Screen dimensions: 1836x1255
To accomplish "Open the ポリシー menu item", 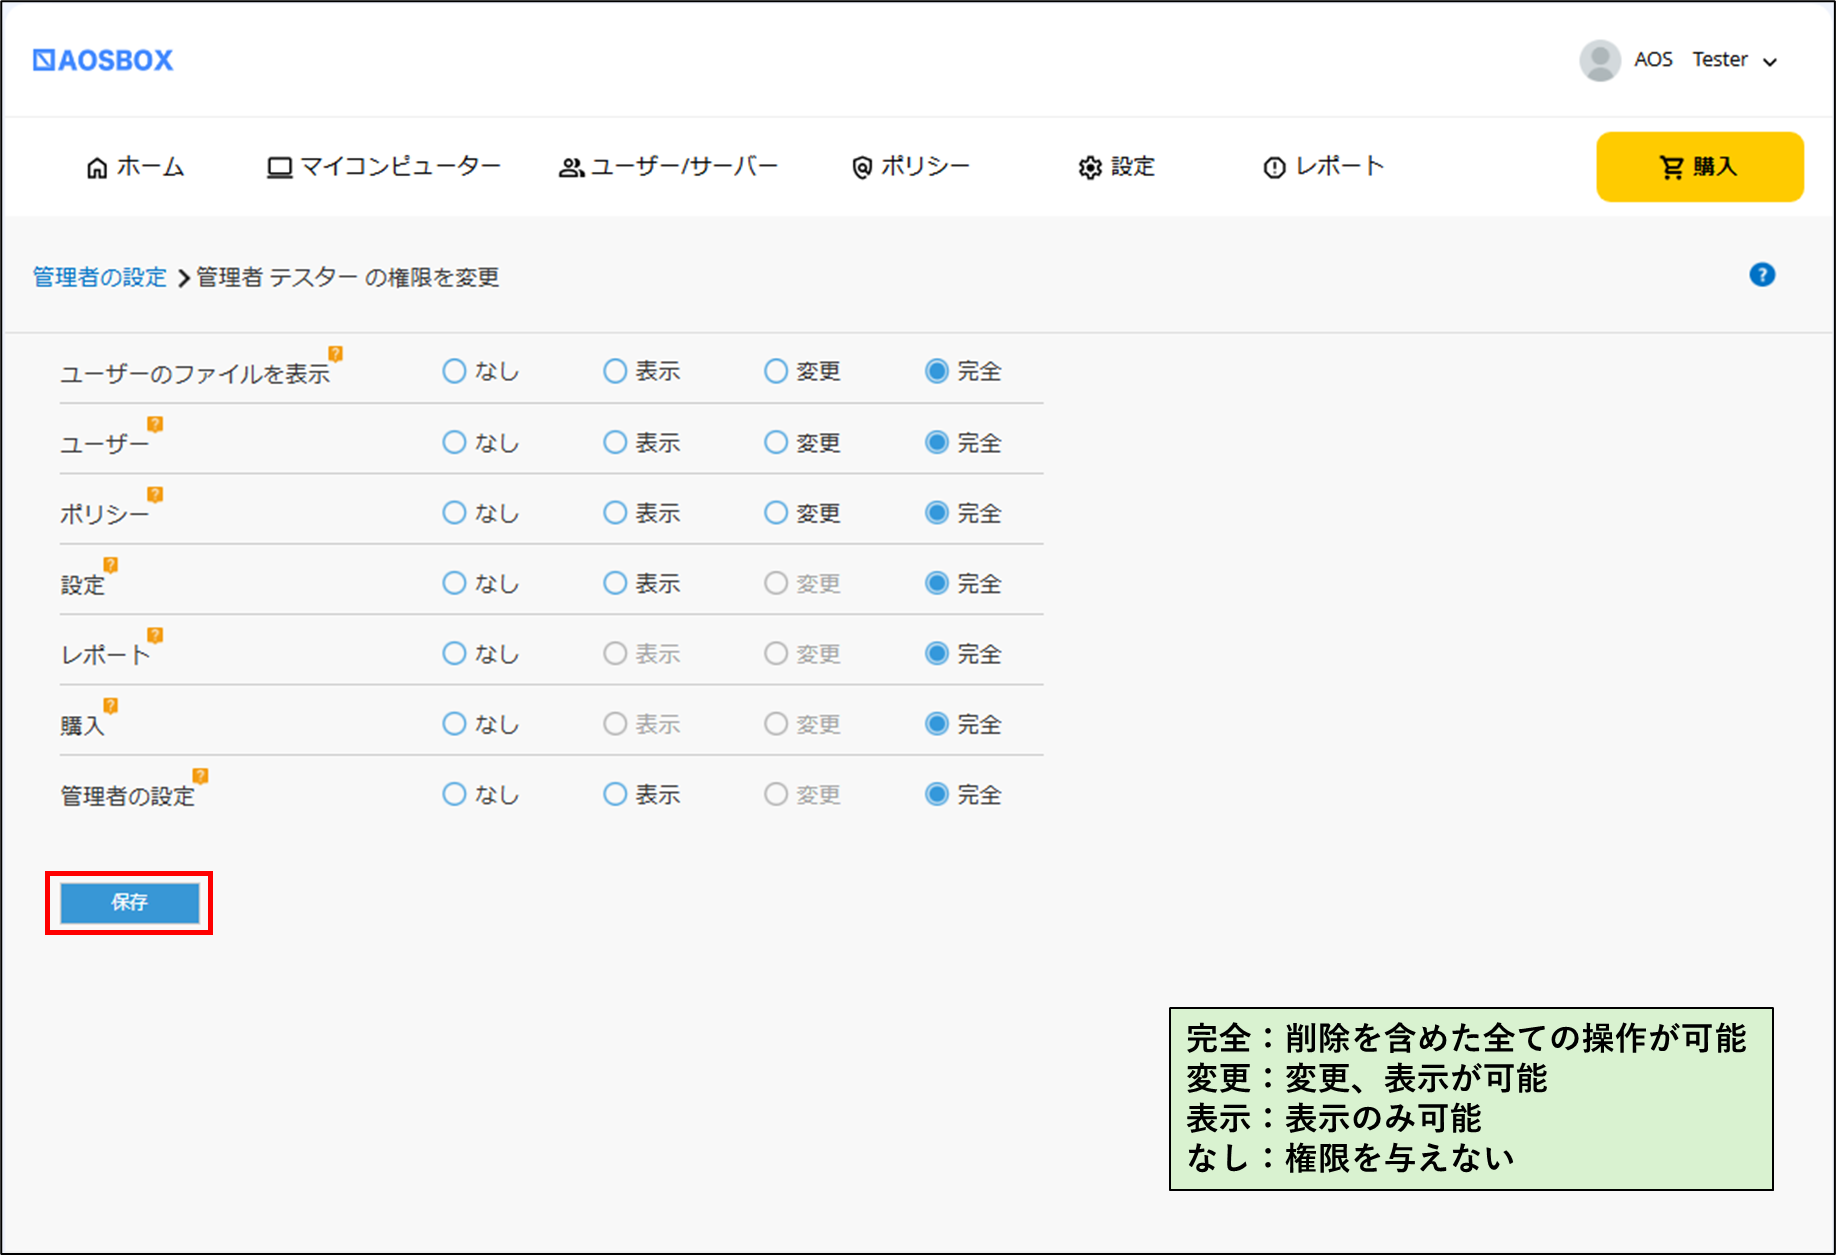I will (911, 167).
